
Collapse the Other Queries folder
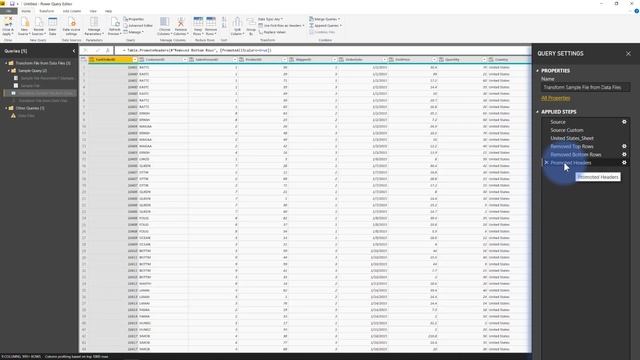pos(6,108)
